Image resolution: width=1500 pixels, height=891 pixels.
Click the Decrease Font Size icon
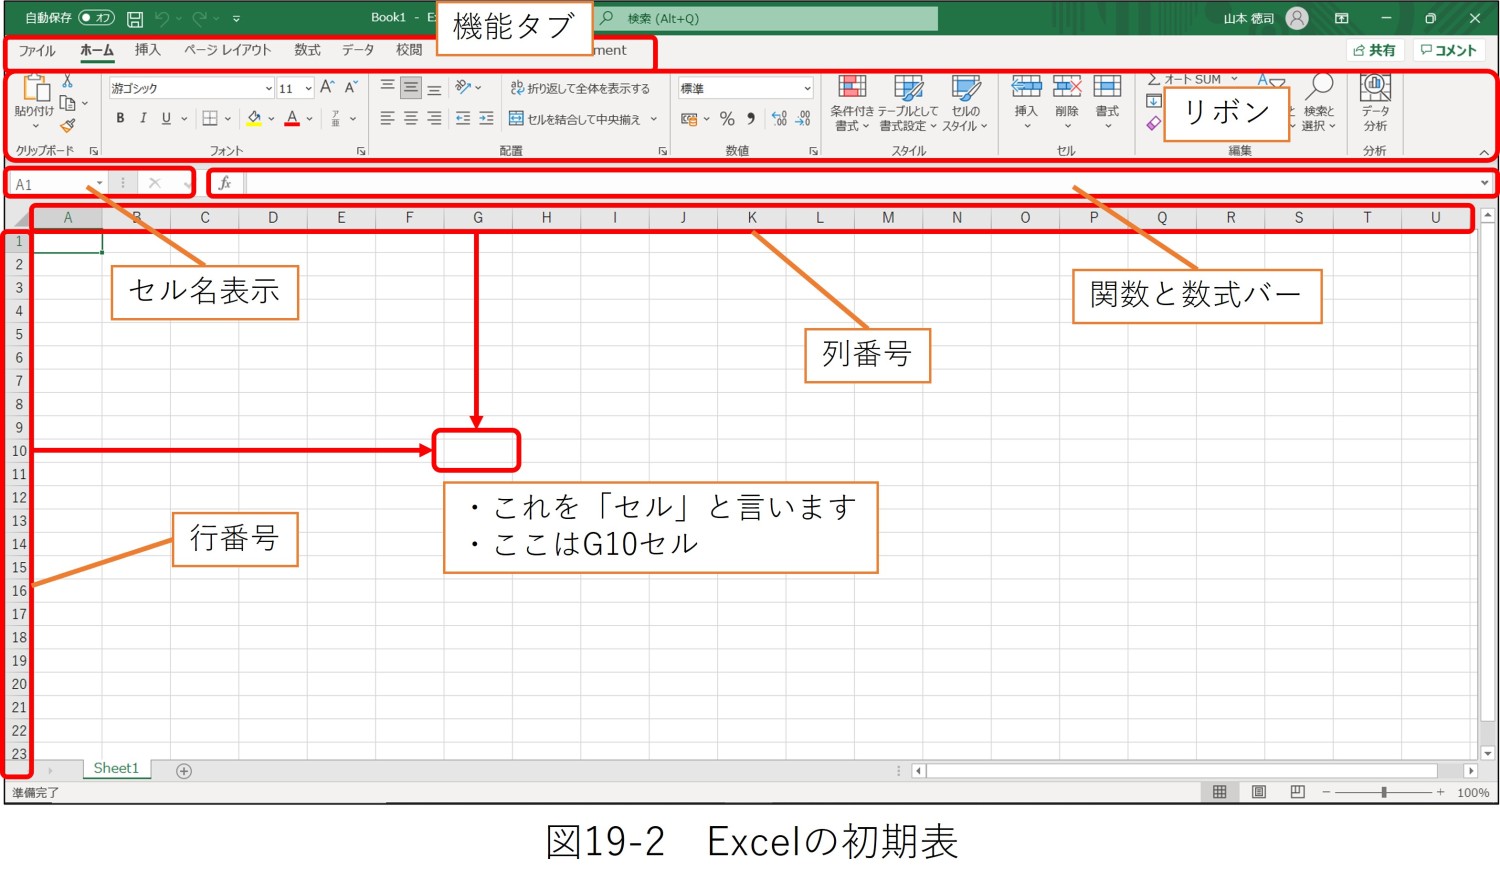click(x=351, y=88)
